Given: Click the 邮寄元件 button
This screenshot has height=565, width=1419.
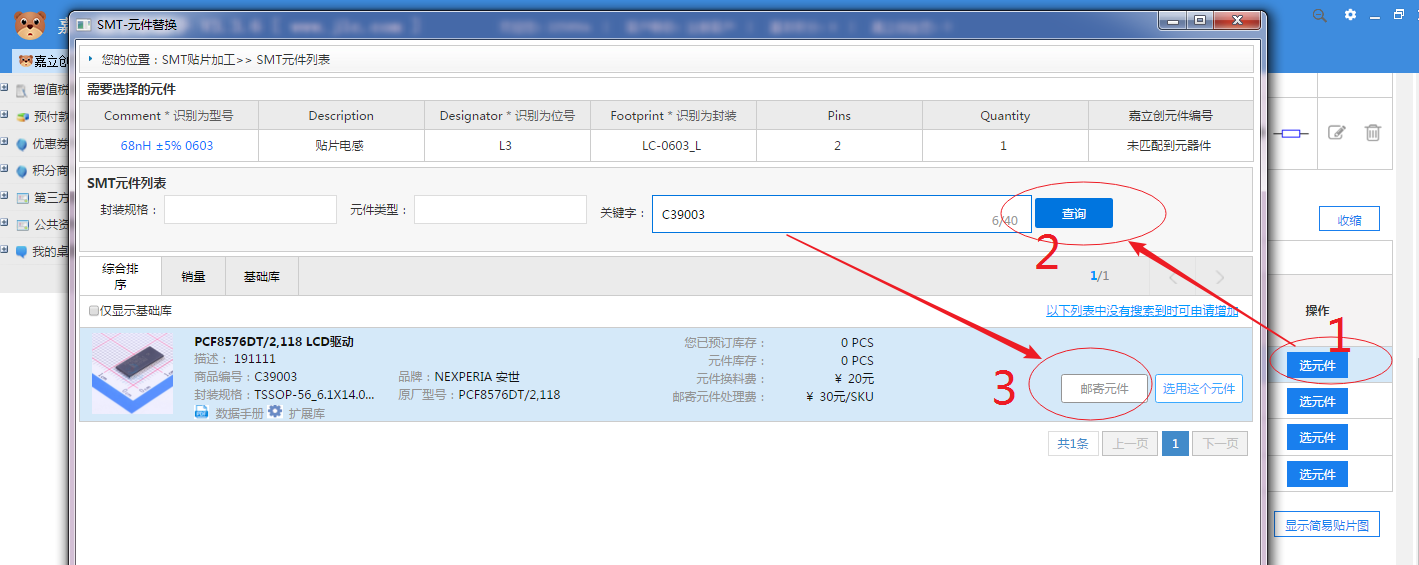Looking at the screenshot, I should (1104, 389).
